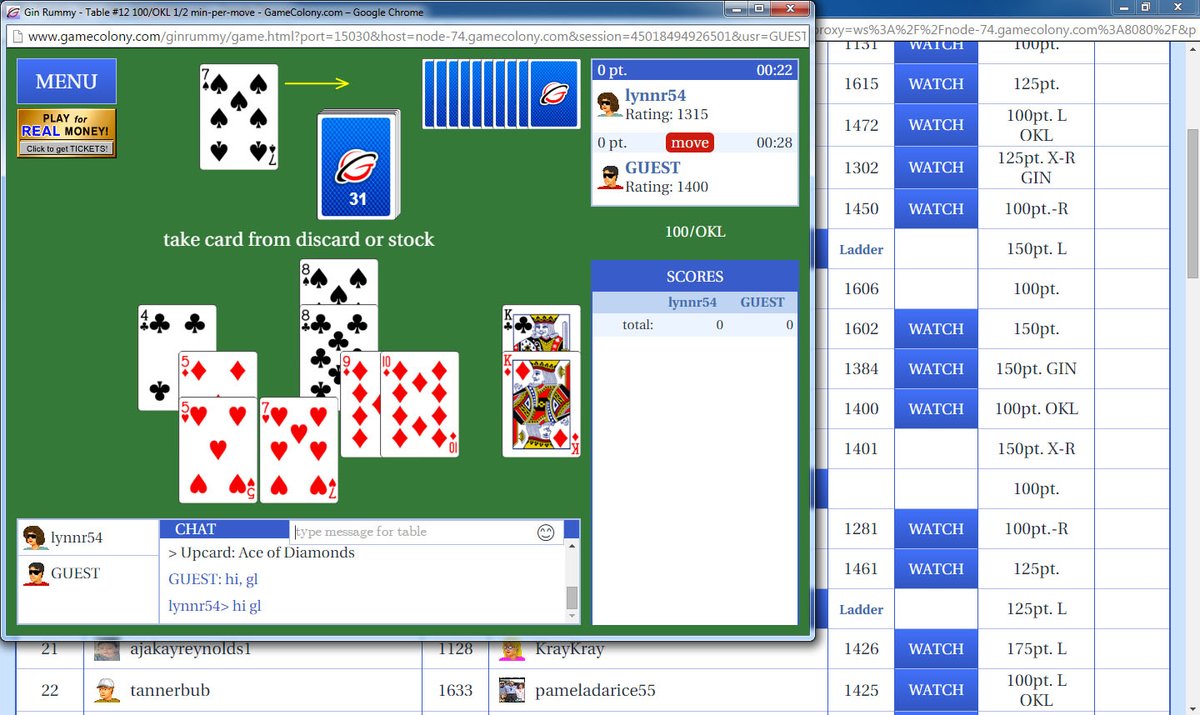The width and height of the screenshot is (1200, 715).
Task: Click pameladarice55 player name in lobby
Action: [596, 690]
